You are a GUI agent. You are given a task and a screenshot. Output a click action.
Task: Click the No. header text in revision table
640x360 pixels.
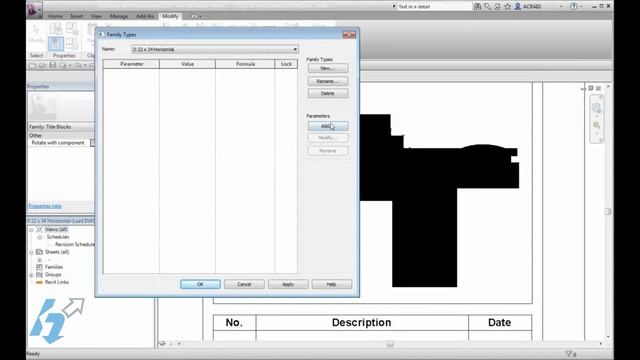point(234,322)
